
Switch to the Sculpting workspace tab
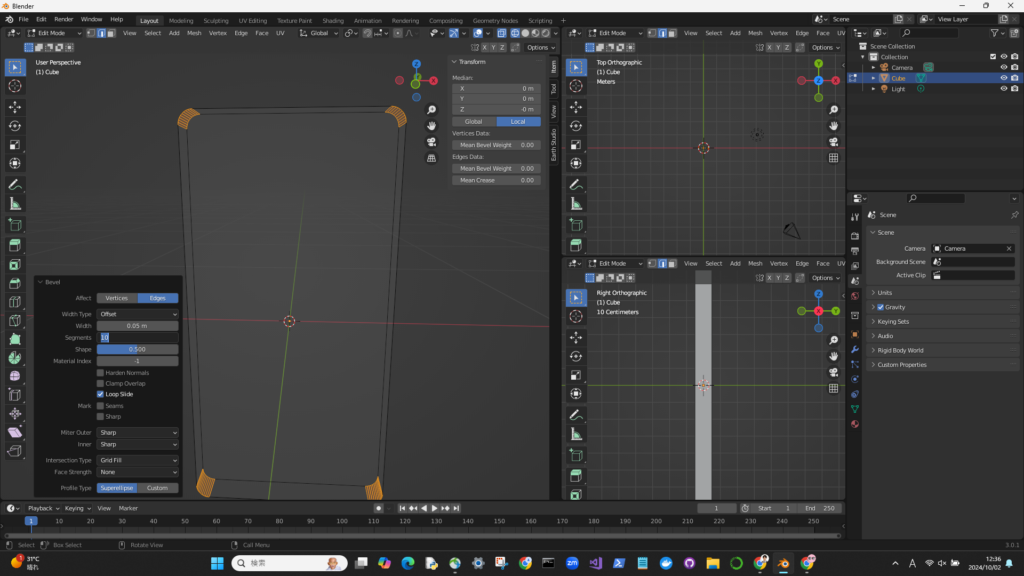215,20
